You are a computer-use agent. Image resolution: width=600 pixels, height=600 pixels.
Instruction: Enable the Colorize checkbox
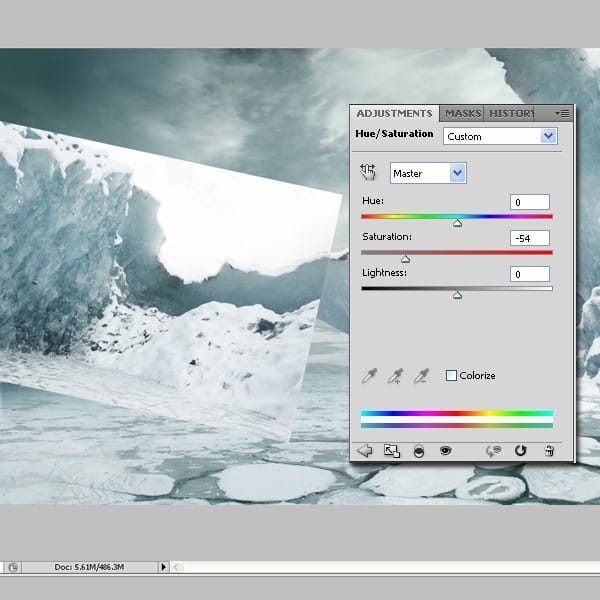pyautogui.click(x=451, y=376)
